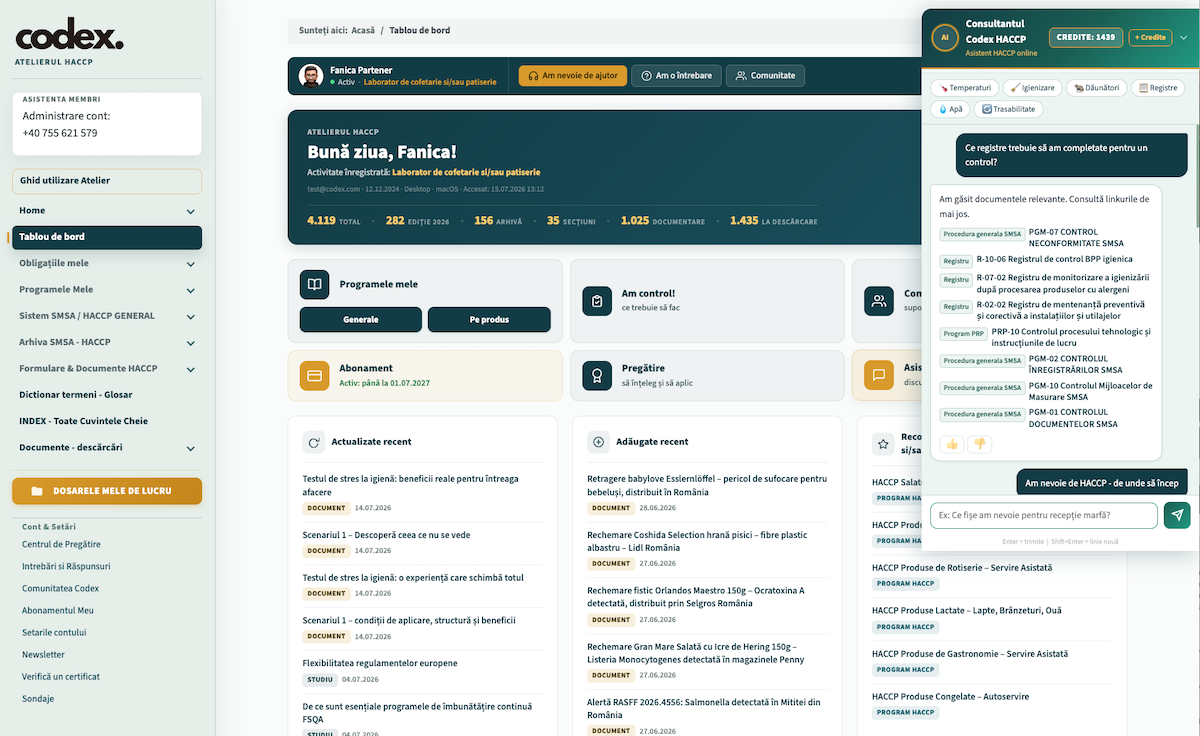Open the Programele mele book icon
The image size is (1200, 736).
(315, 284)
